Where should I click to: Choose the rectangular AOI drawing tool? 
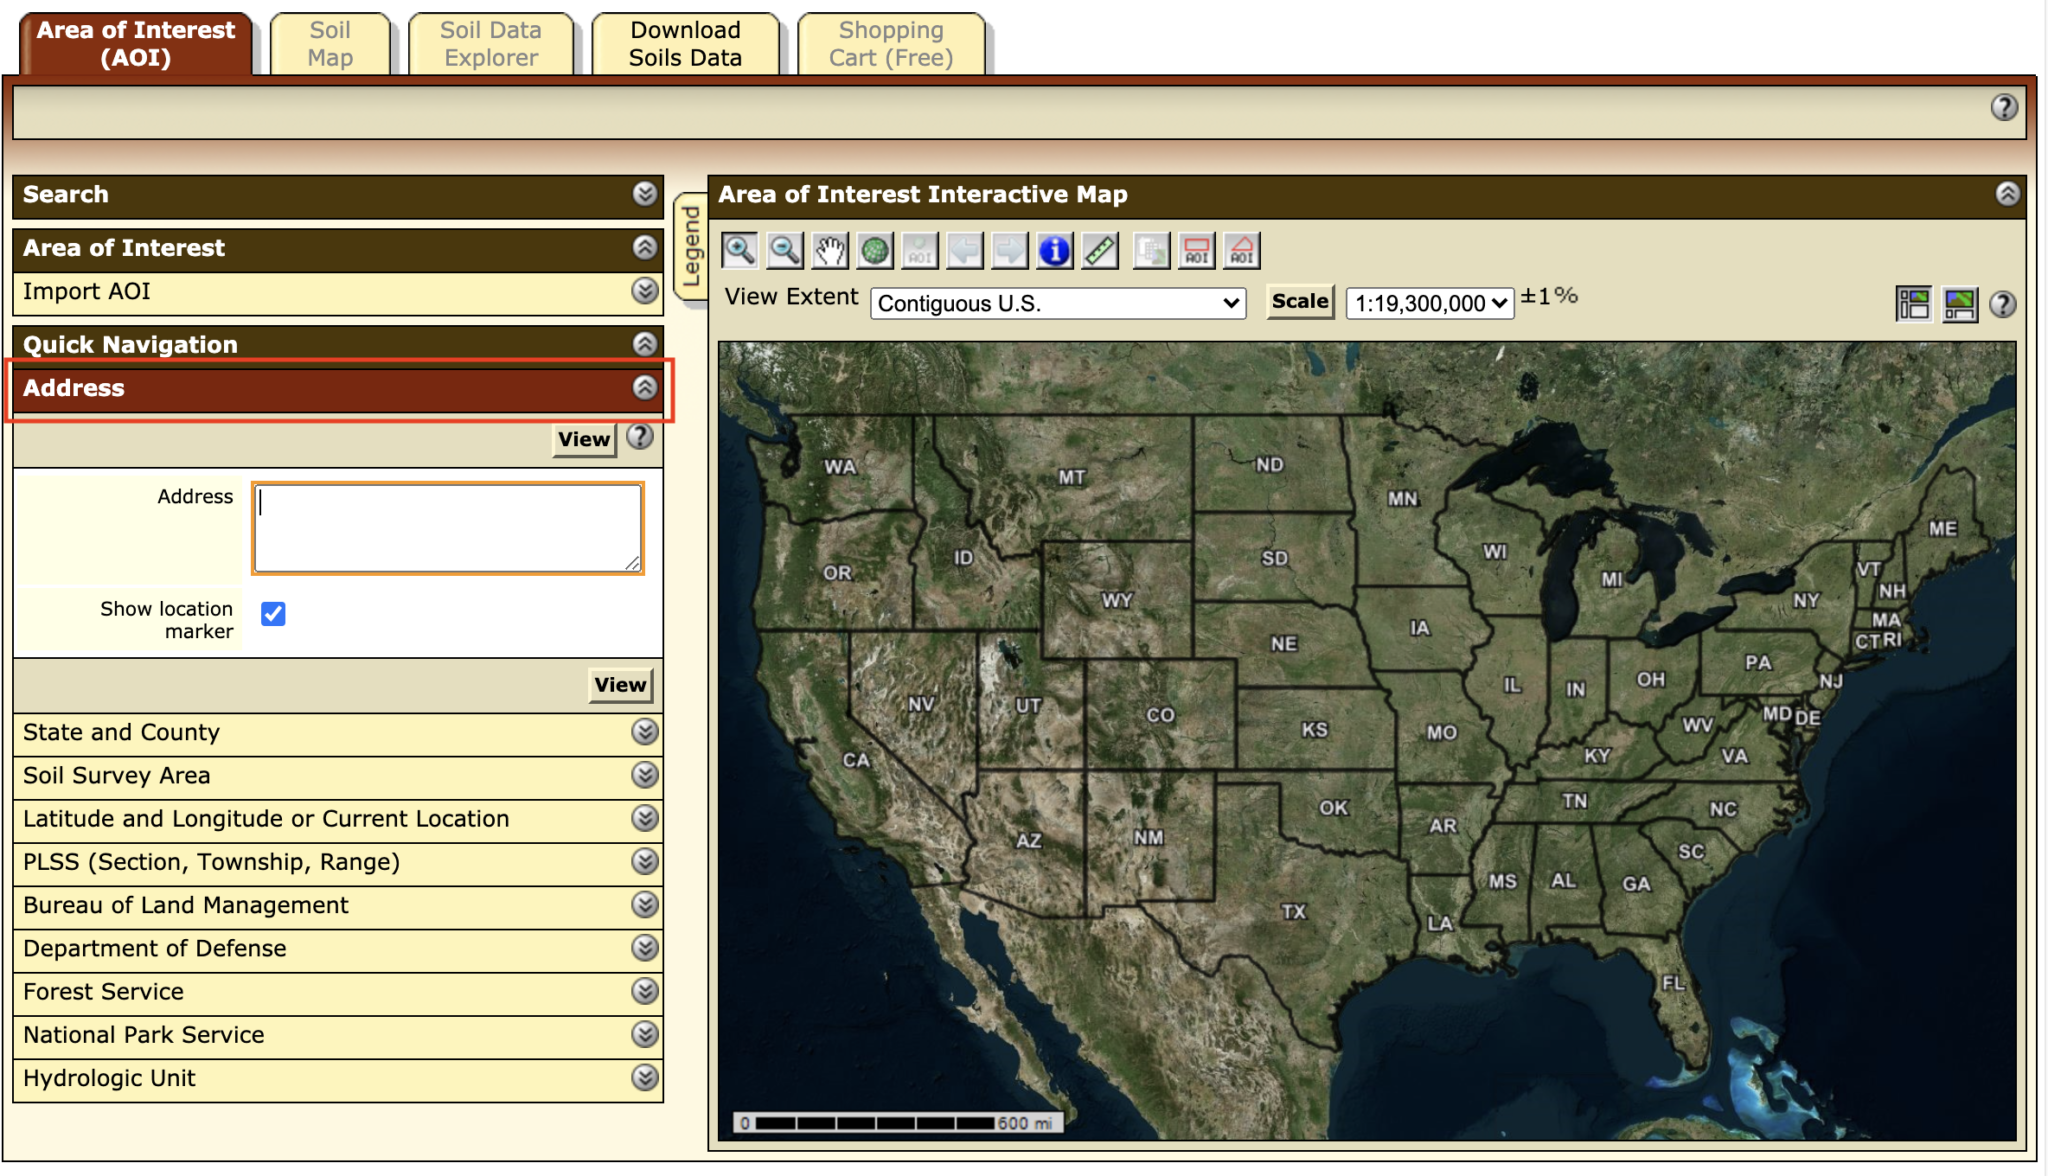coord(1196,250)
